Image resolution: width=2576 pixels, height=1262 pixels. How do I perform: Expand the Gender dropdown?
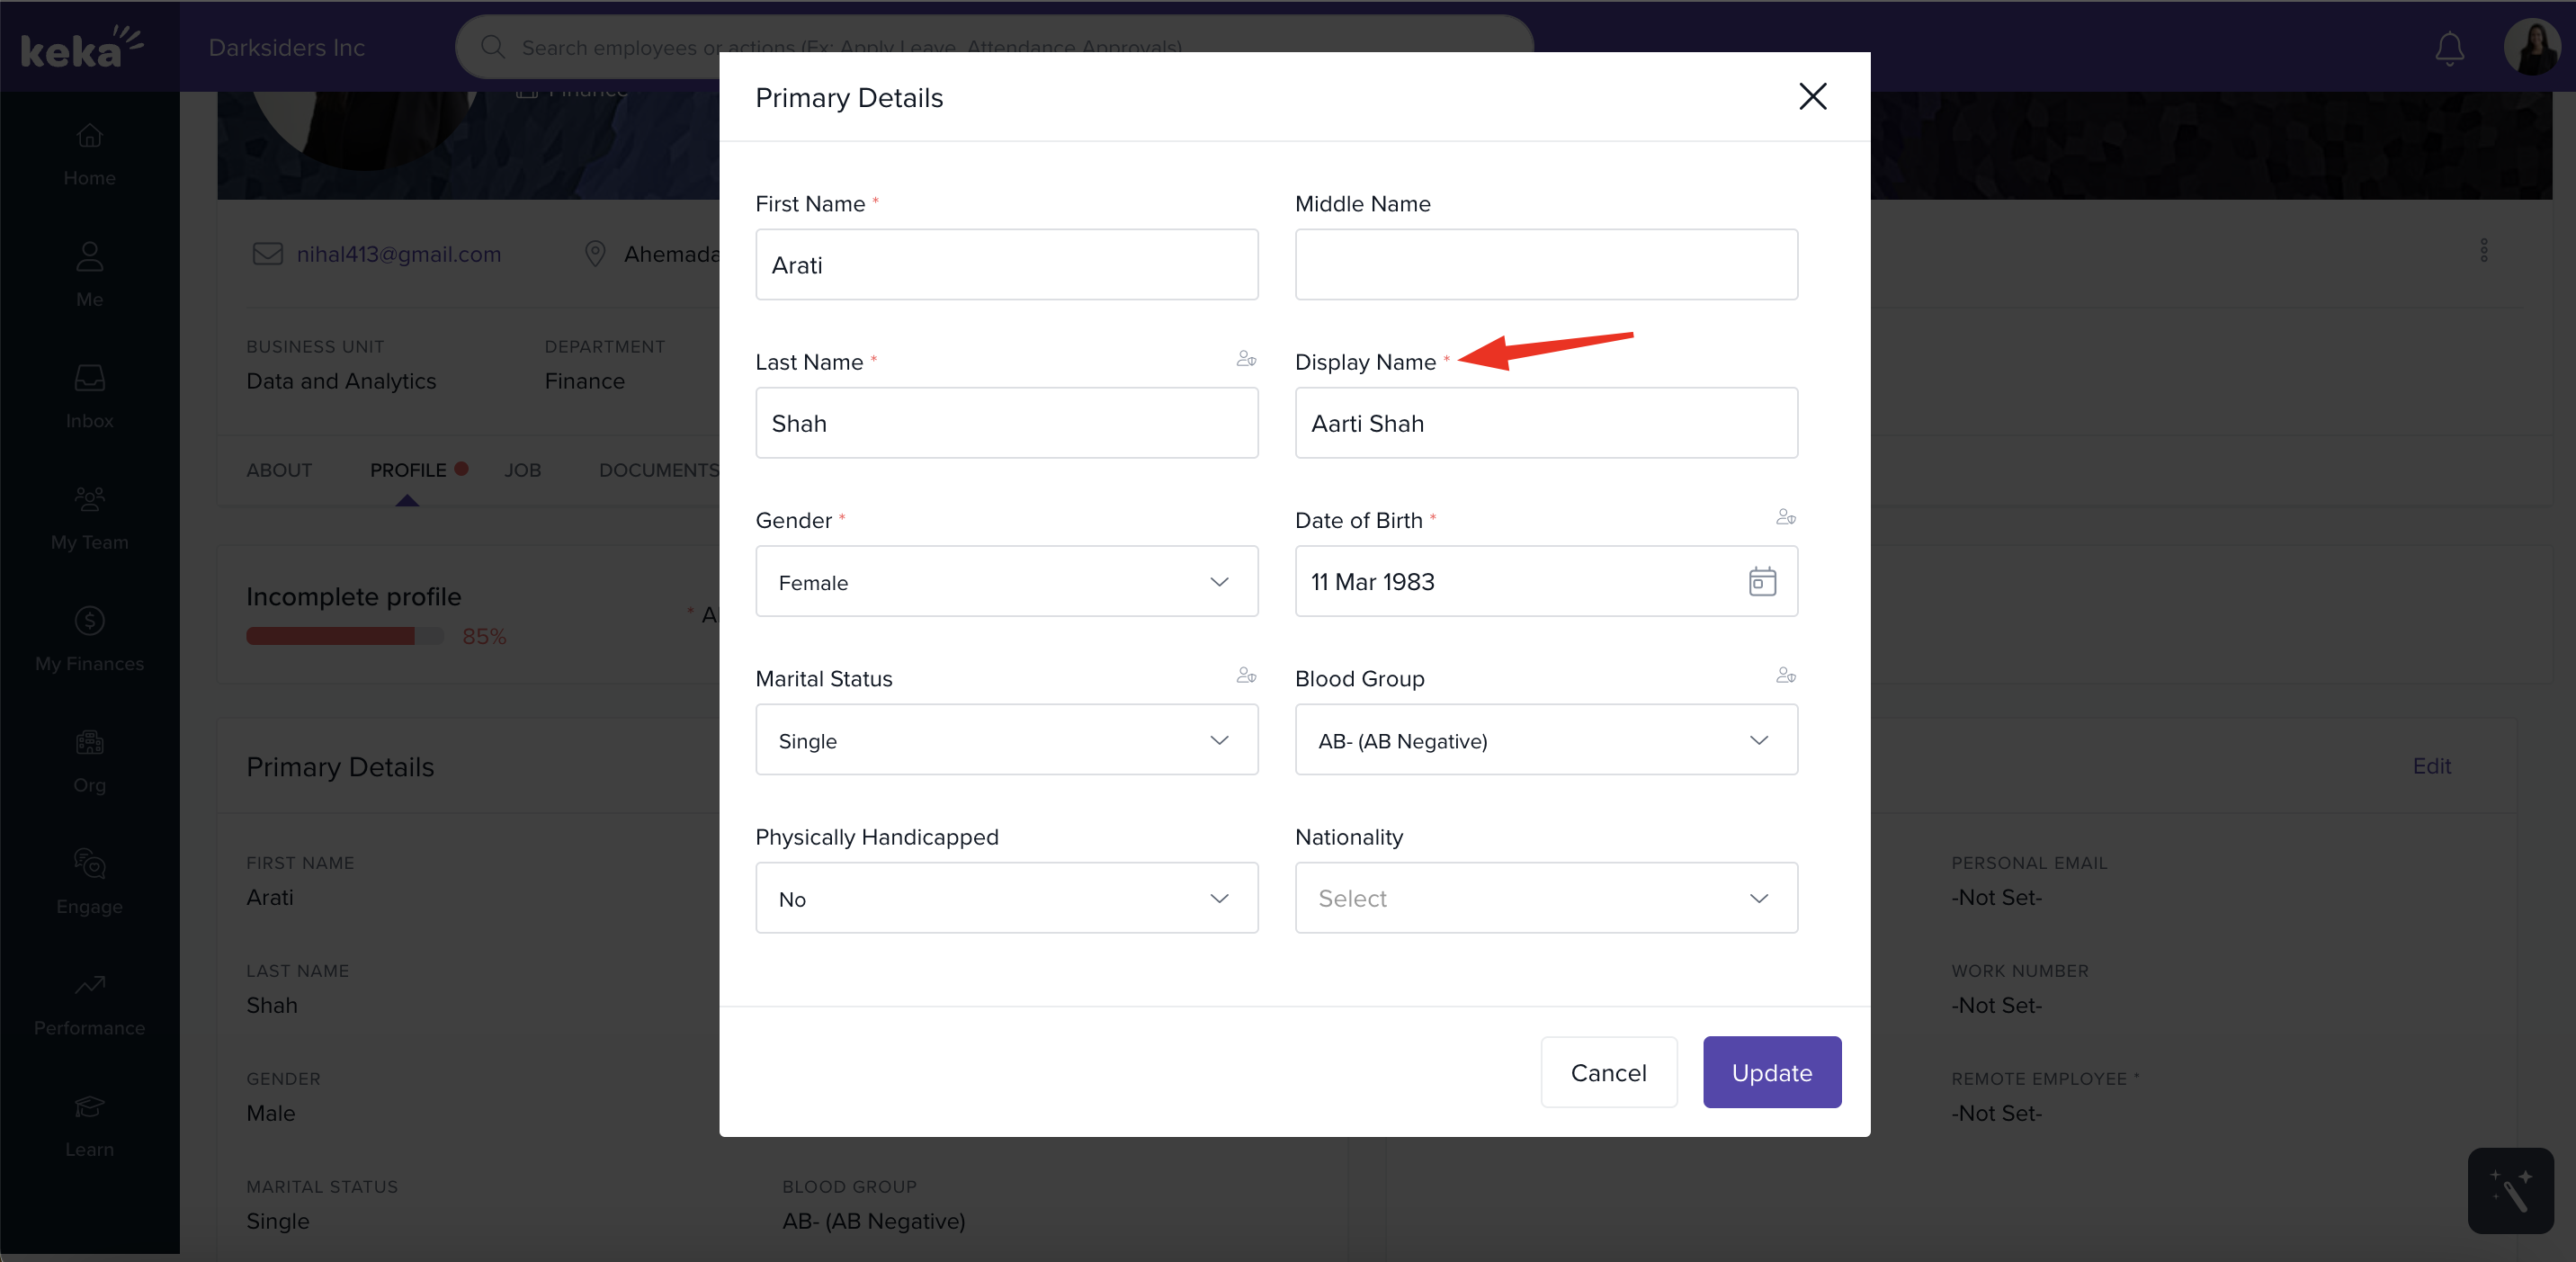tap(1006, 581)
